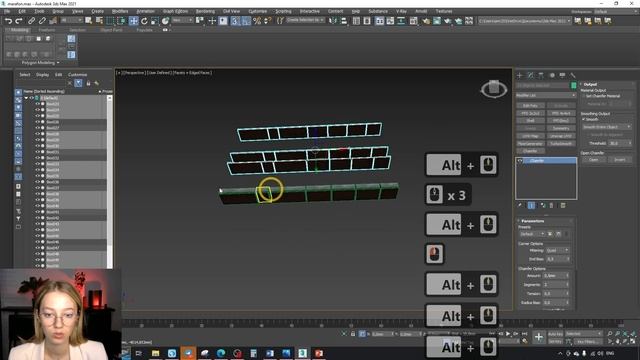This screenshot has width=640, height=360.
Task: Activate the Select and Rotate tool
Action: coord(144,21)
